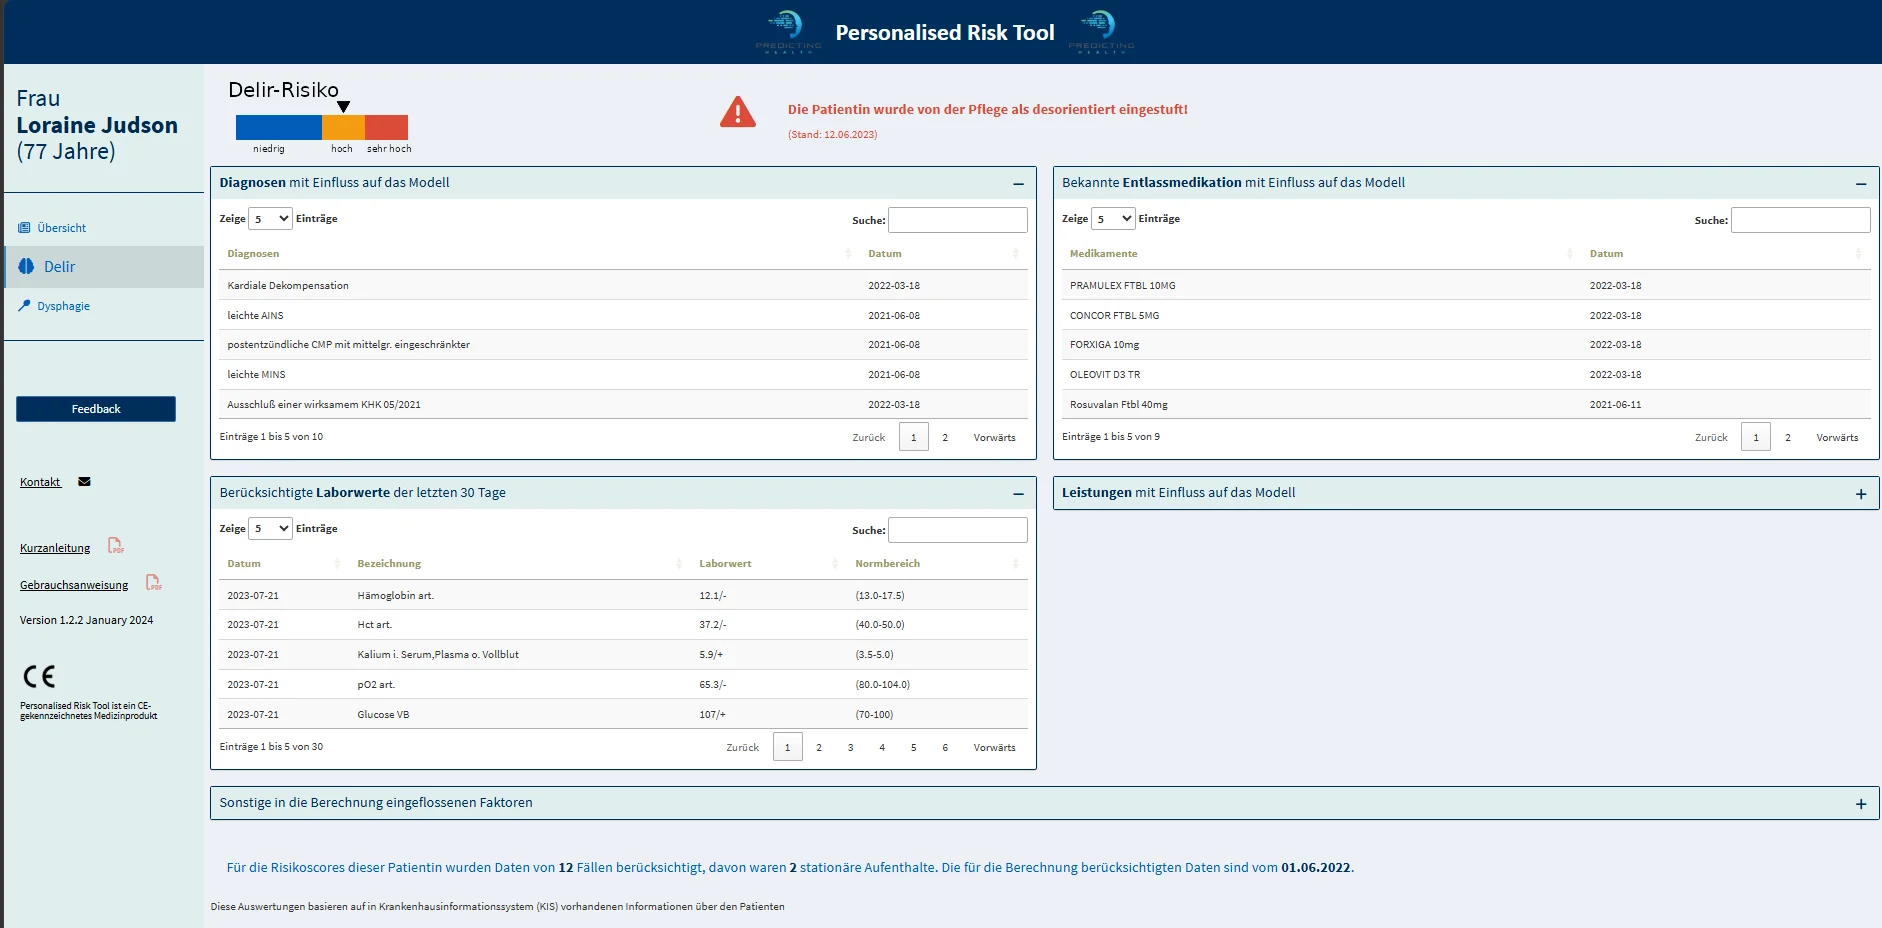Viewport: 1882px width, 928px height.
Task: Focus the Laborwerte search field
Action: tap(958, 530)
